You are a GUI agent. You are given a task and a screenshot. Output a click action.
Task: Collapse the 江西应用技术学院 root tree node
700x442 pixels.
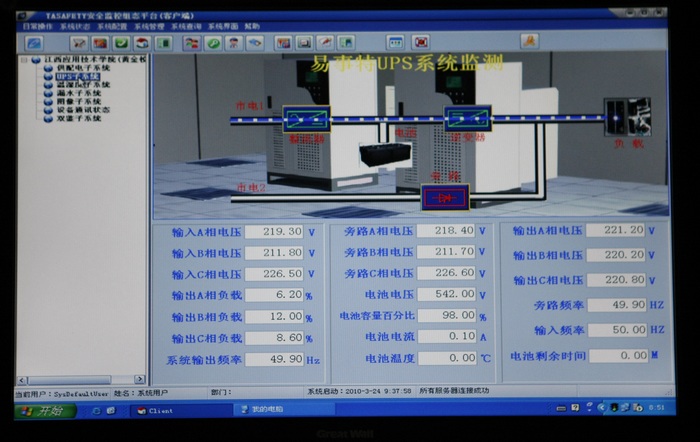tap(24, 60)
